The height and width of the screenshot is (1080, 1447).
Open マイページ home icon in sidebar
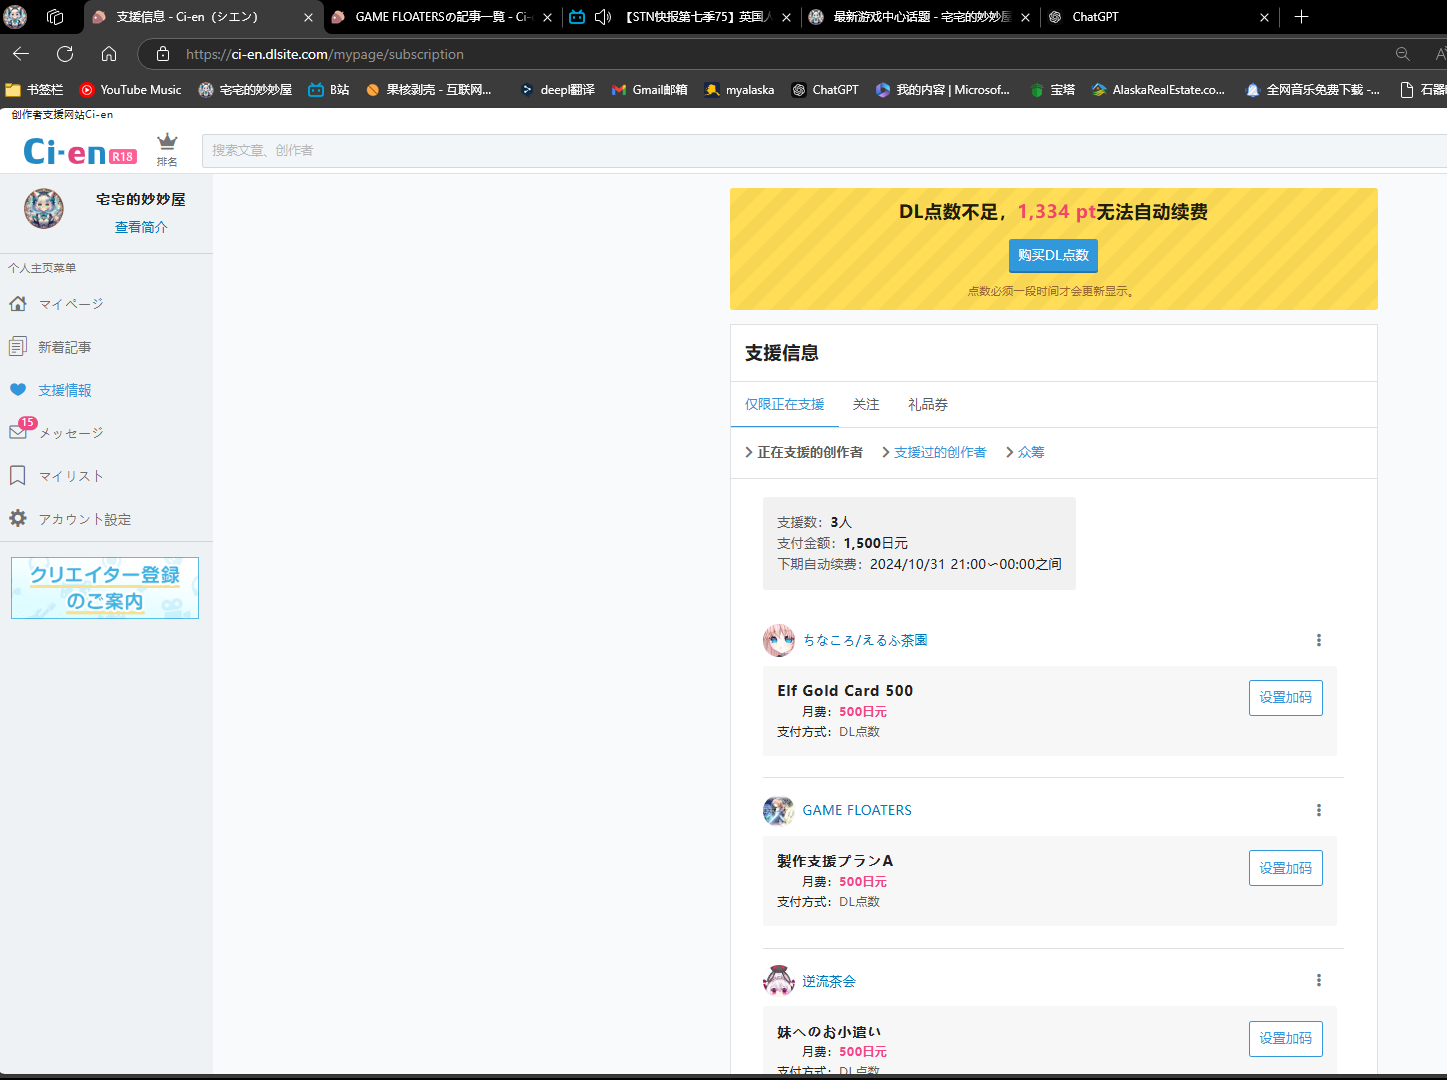(18, 303)
